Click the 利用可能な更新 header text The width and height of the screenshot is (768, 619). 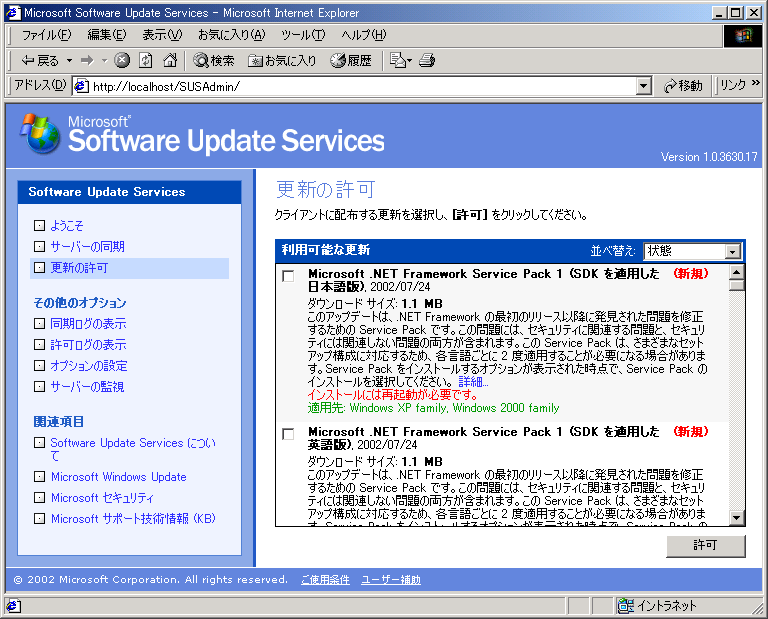pyautogui.click(x=326, y=250)
